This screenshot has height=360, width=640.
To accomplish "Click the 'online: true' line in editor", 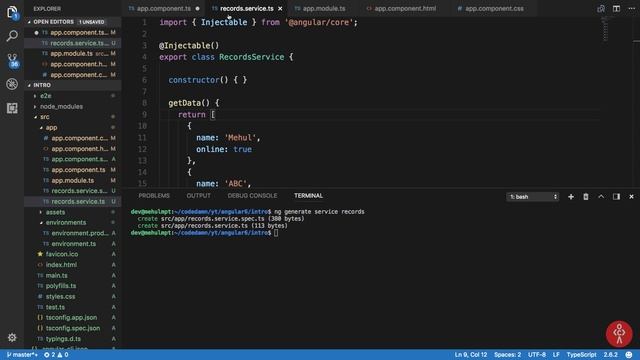I will (224, 149).
